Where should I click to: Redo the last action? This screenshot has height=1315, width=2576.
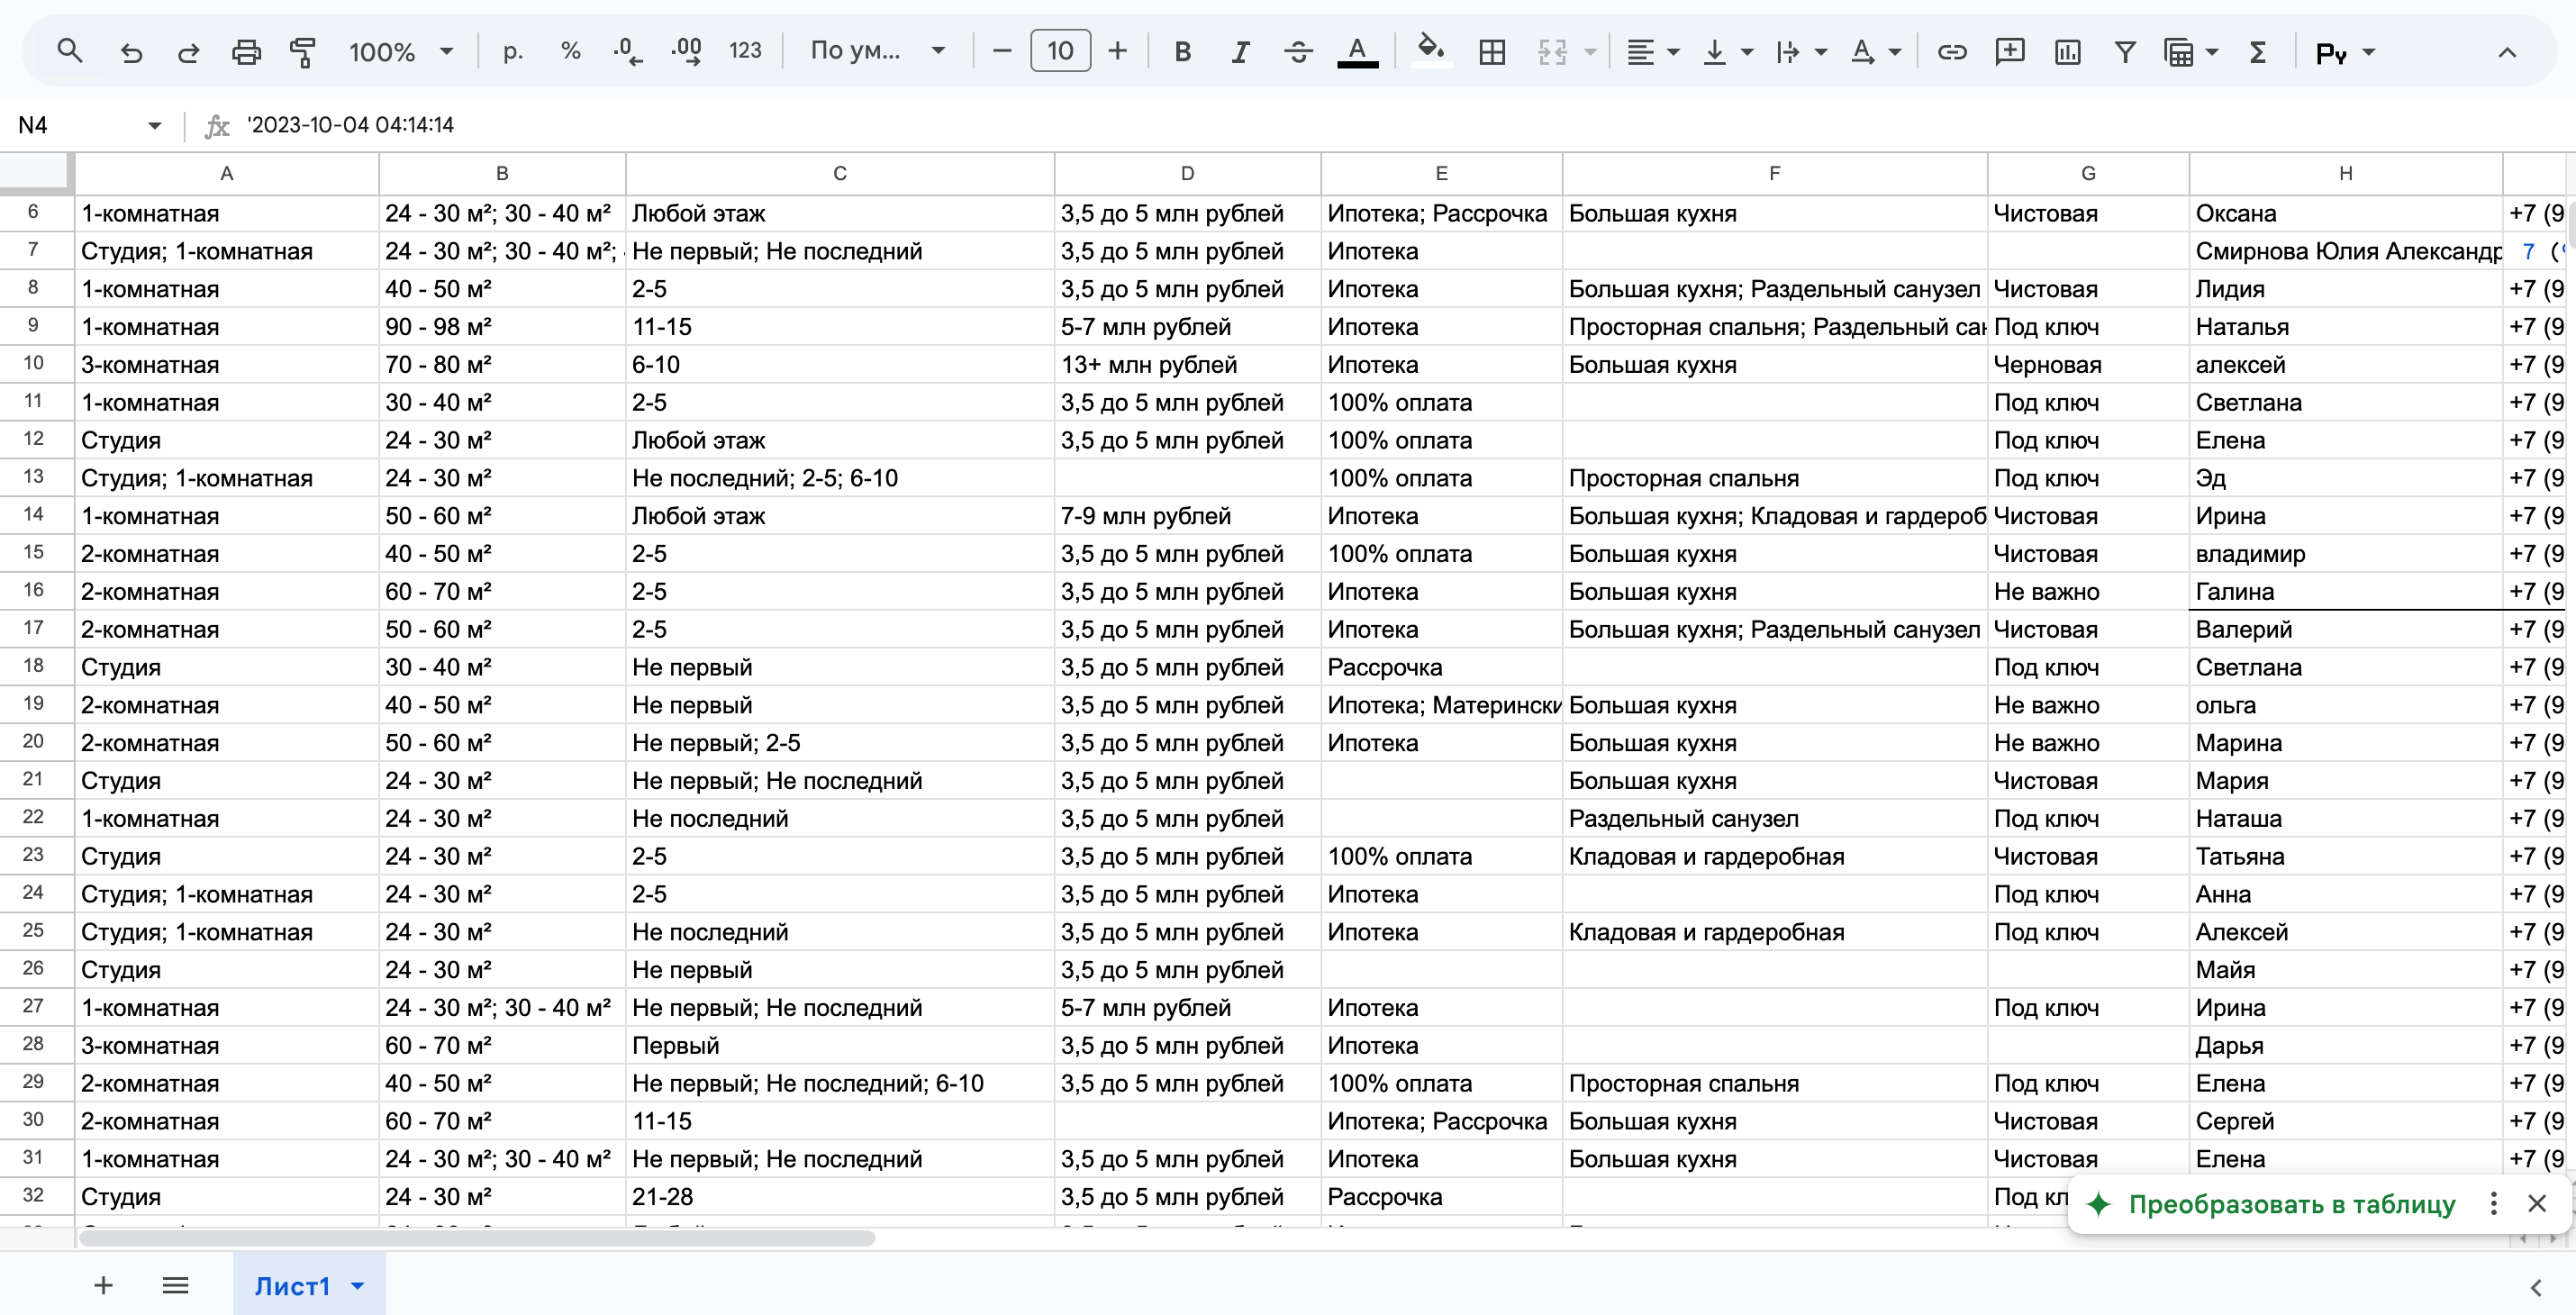[x=188, y=51]
